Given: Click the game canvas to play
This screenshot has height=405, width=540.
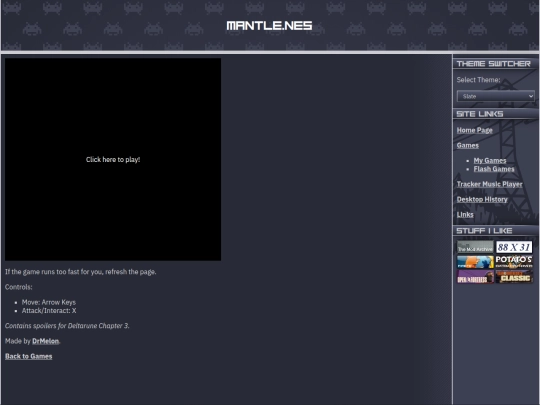Looking at the screenshot, I should (113, 159).
